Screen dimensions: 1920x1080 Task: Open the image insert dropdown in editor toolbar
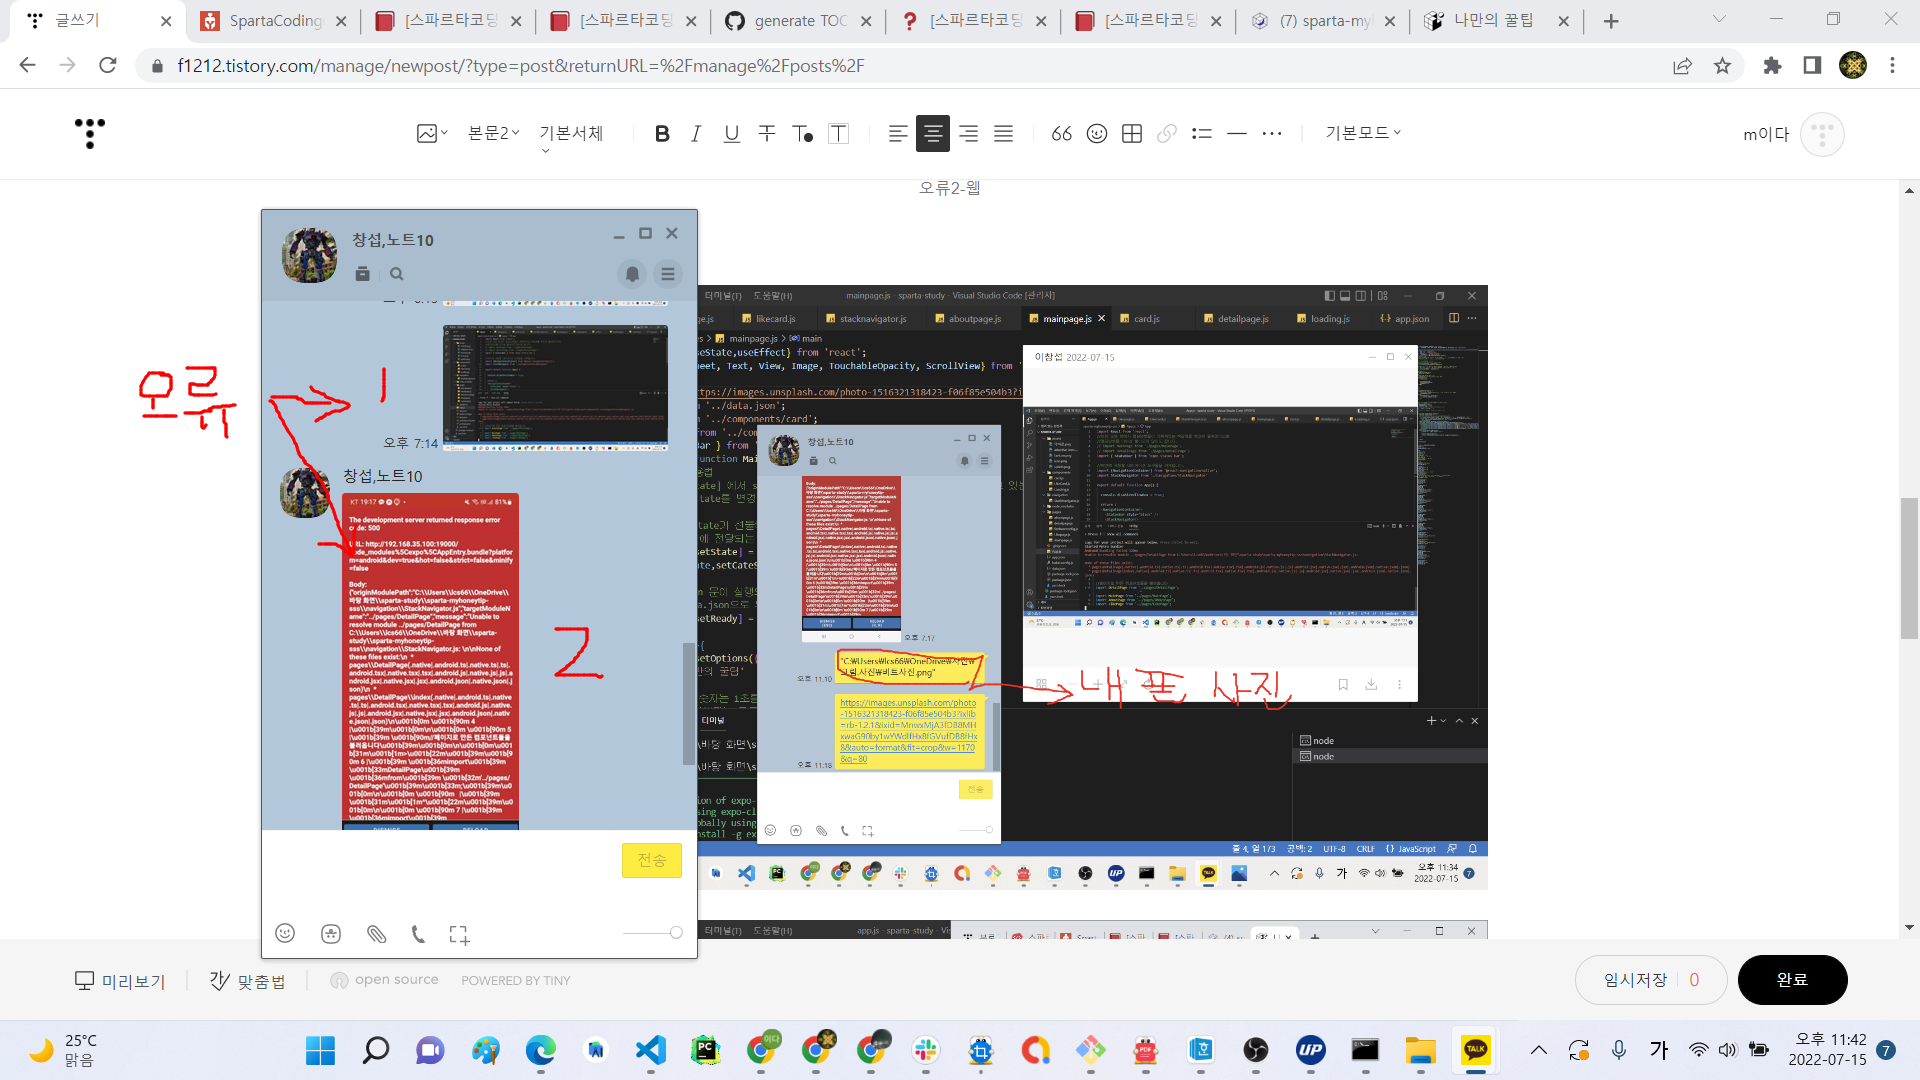pyautogui.click(x=432, y=133)
